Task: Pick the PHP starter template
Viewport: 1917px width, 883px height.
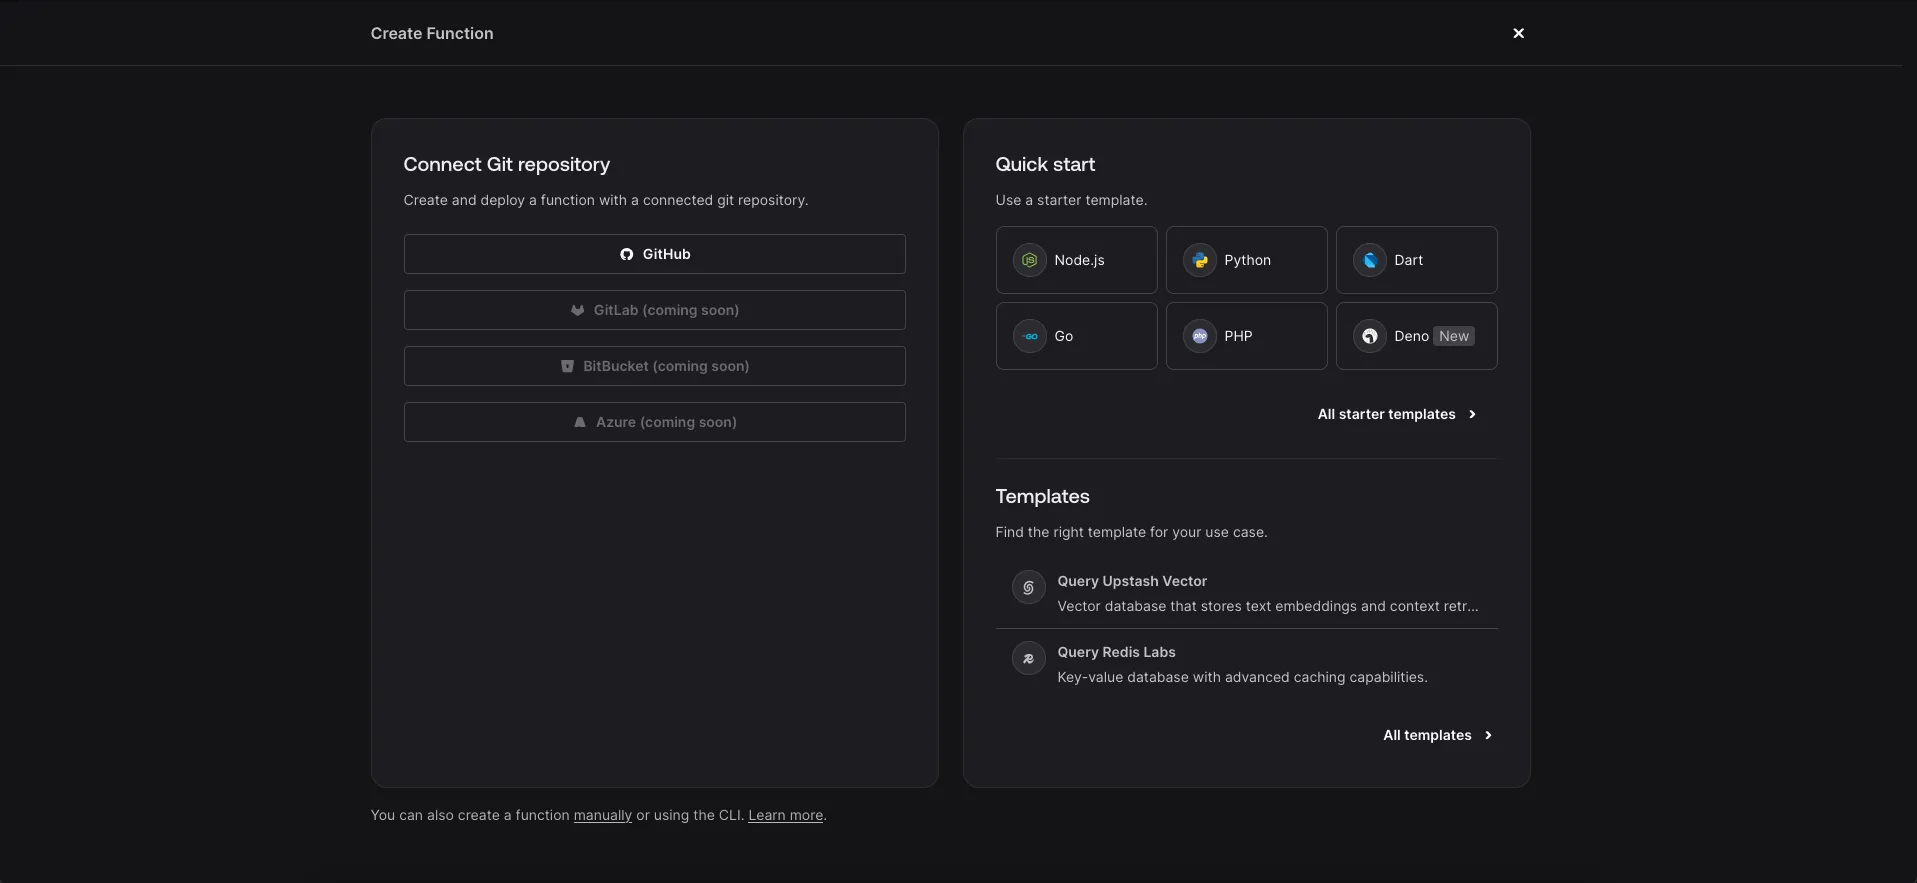Action: (x=1246, y=336)
